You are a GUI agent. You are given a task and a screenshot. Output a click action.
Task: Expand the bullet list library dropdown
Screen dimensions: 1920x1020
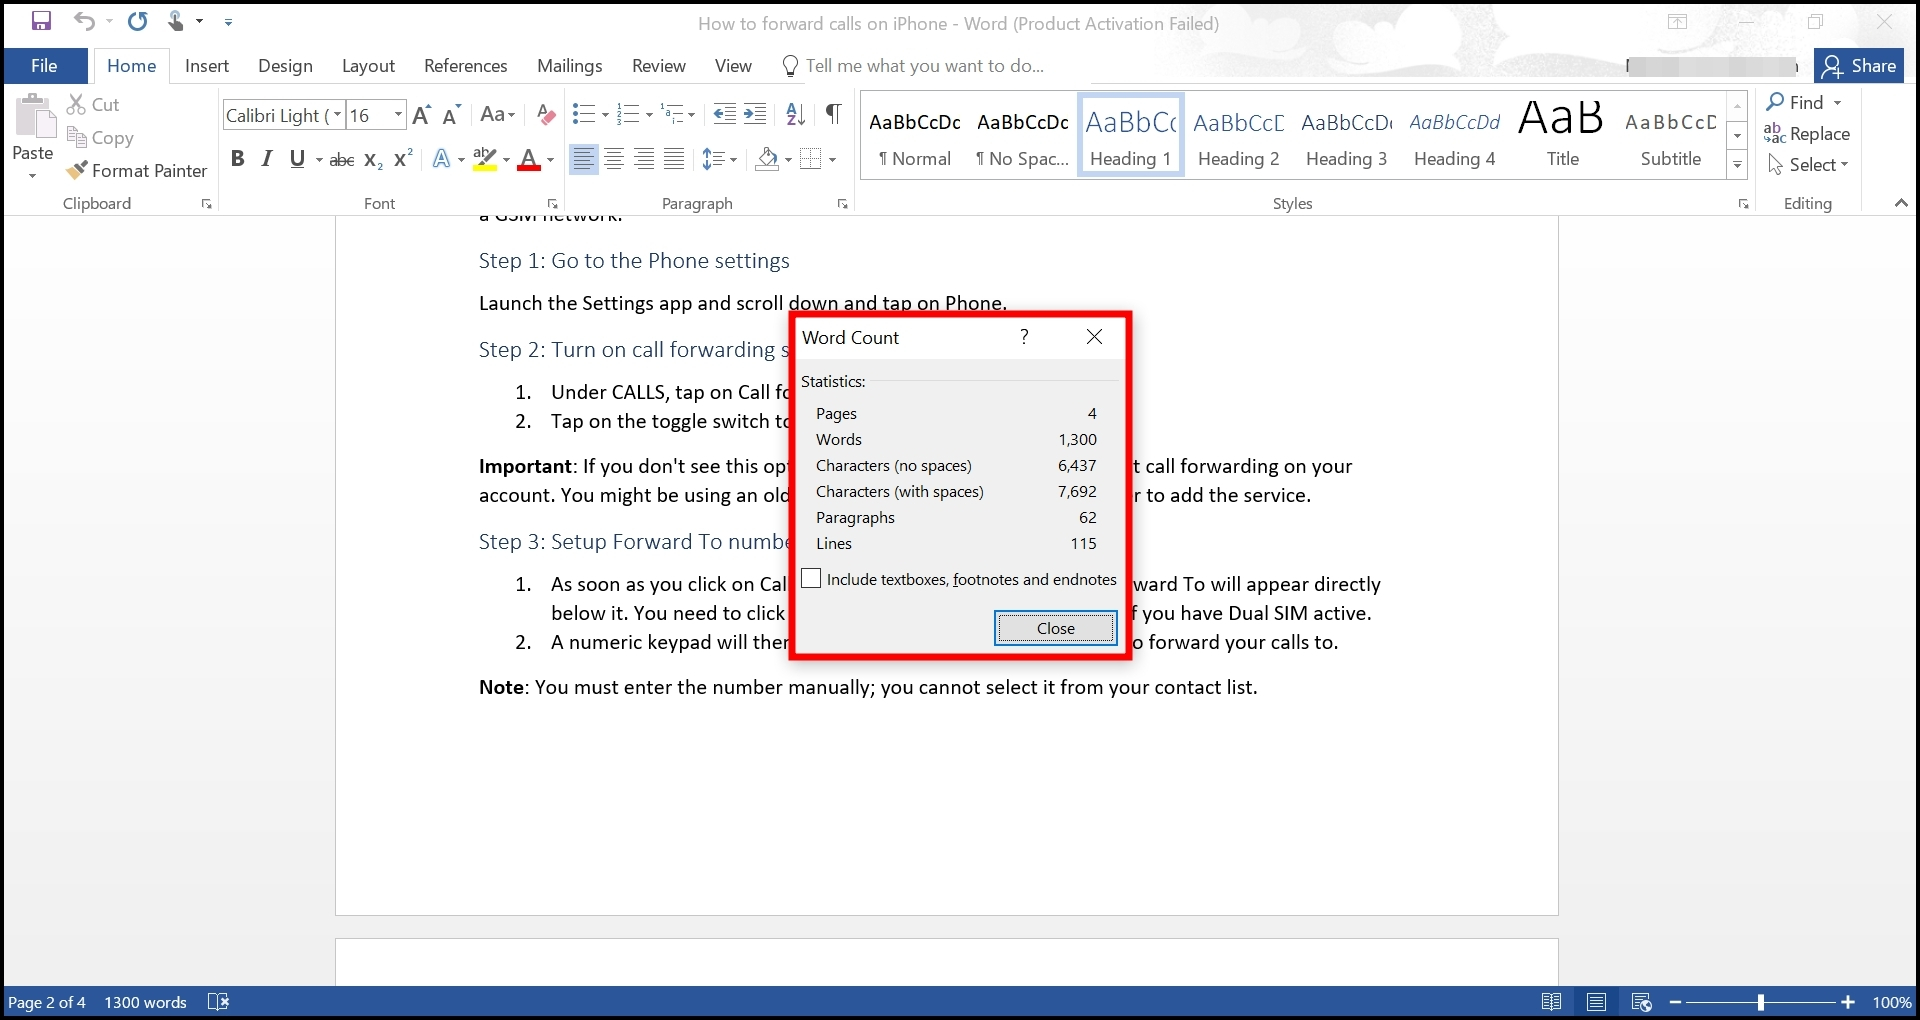click(x=605, y=115)
